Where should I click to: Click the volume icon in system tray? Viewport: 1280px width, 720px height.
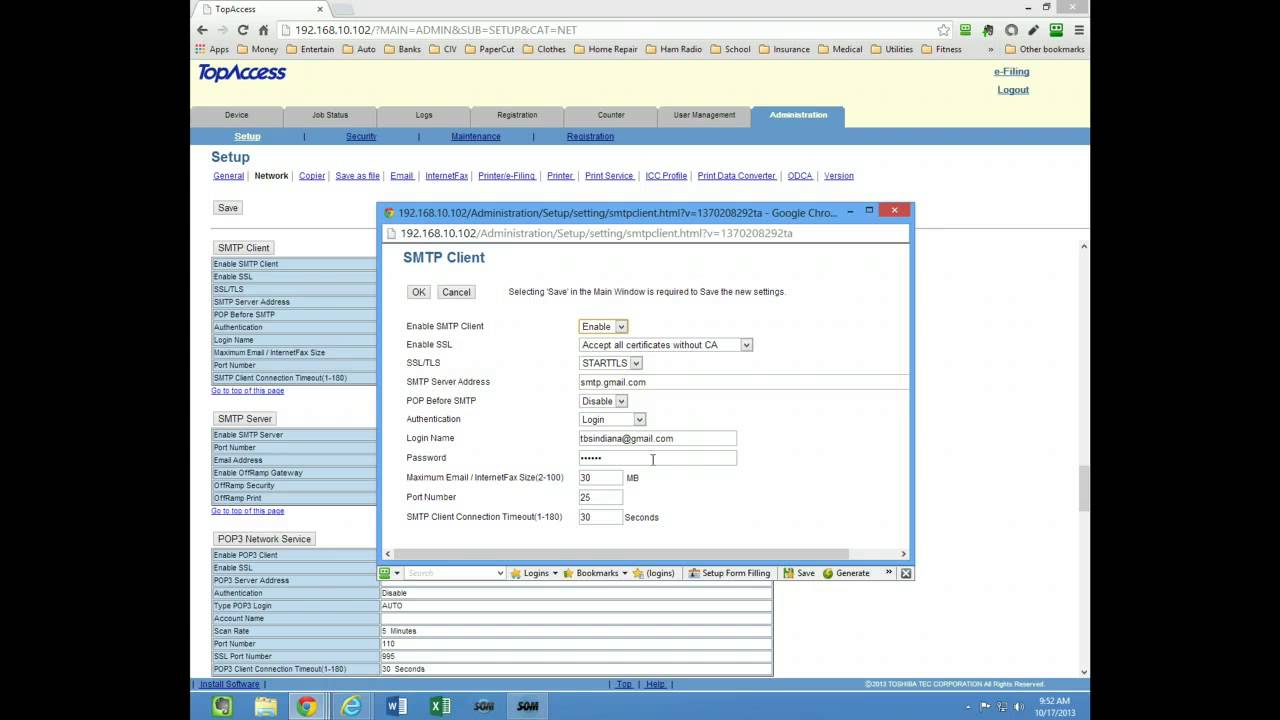(x=1021, y=706)
